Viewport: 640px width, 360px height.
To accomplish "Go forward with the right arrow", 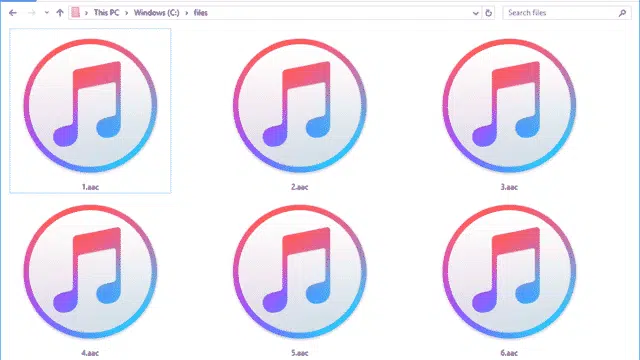I will point(31,13).
